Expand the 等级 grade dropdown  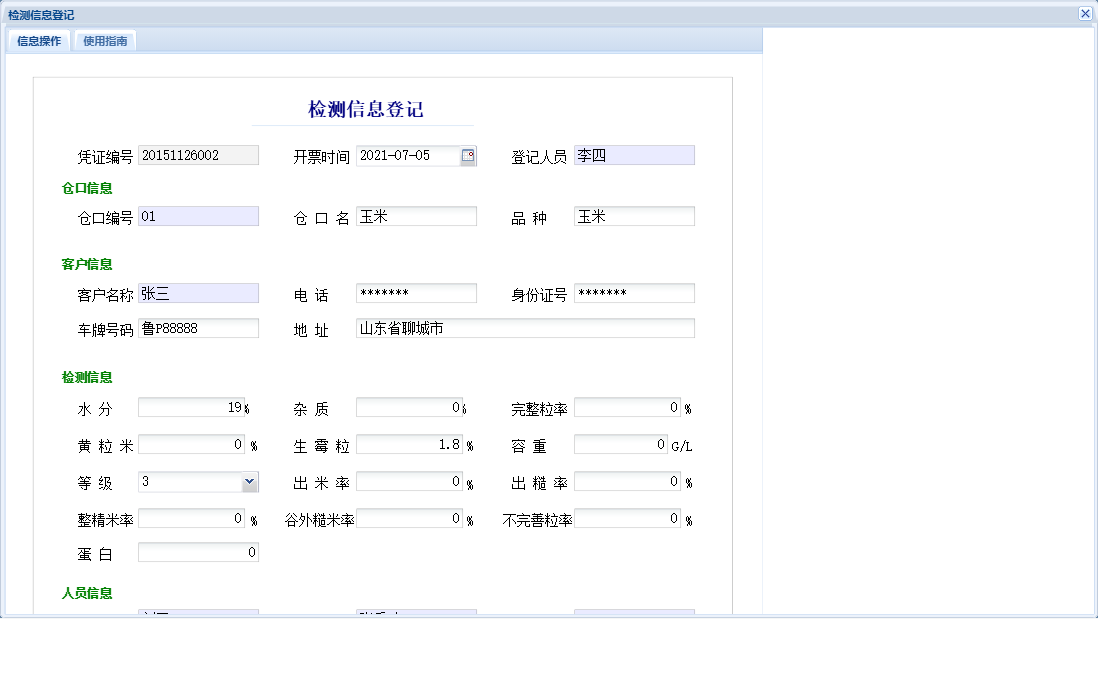pyautogui.click(x=251, y=481)
